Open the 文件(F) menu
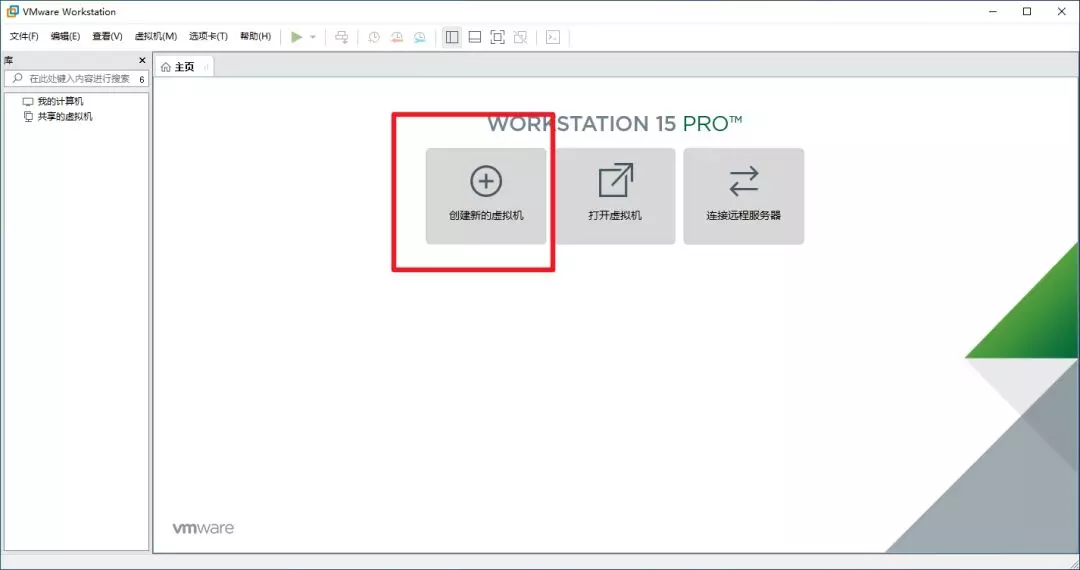This screenshot has height=570, width=1080. click(x=24, y=37)
